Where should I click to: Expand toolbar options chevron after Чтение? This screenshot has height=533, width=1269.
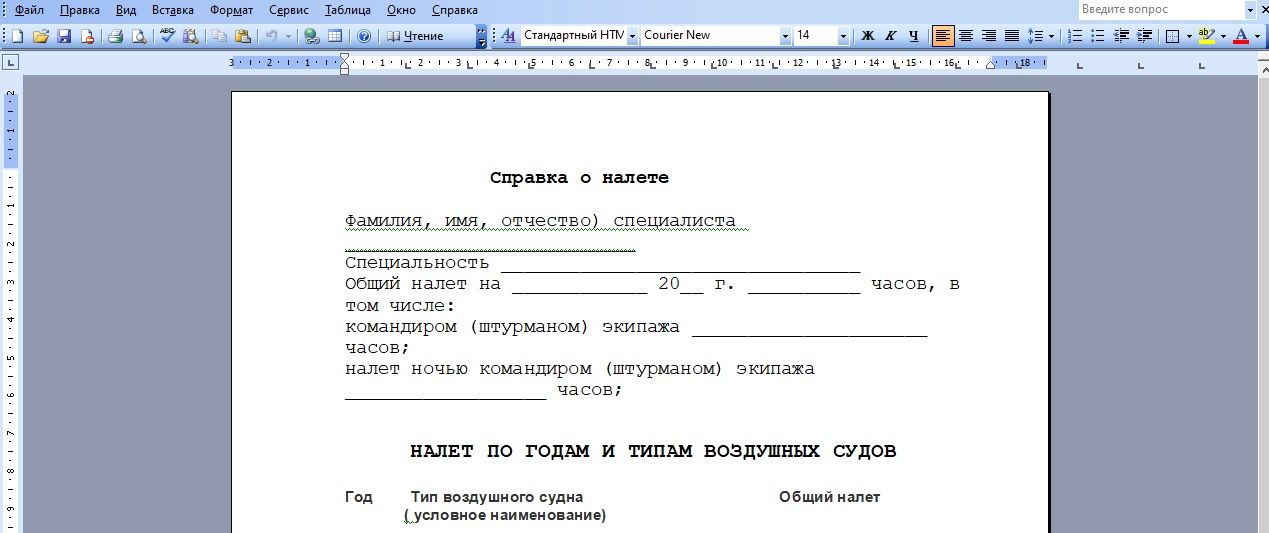tap(482, 36)
